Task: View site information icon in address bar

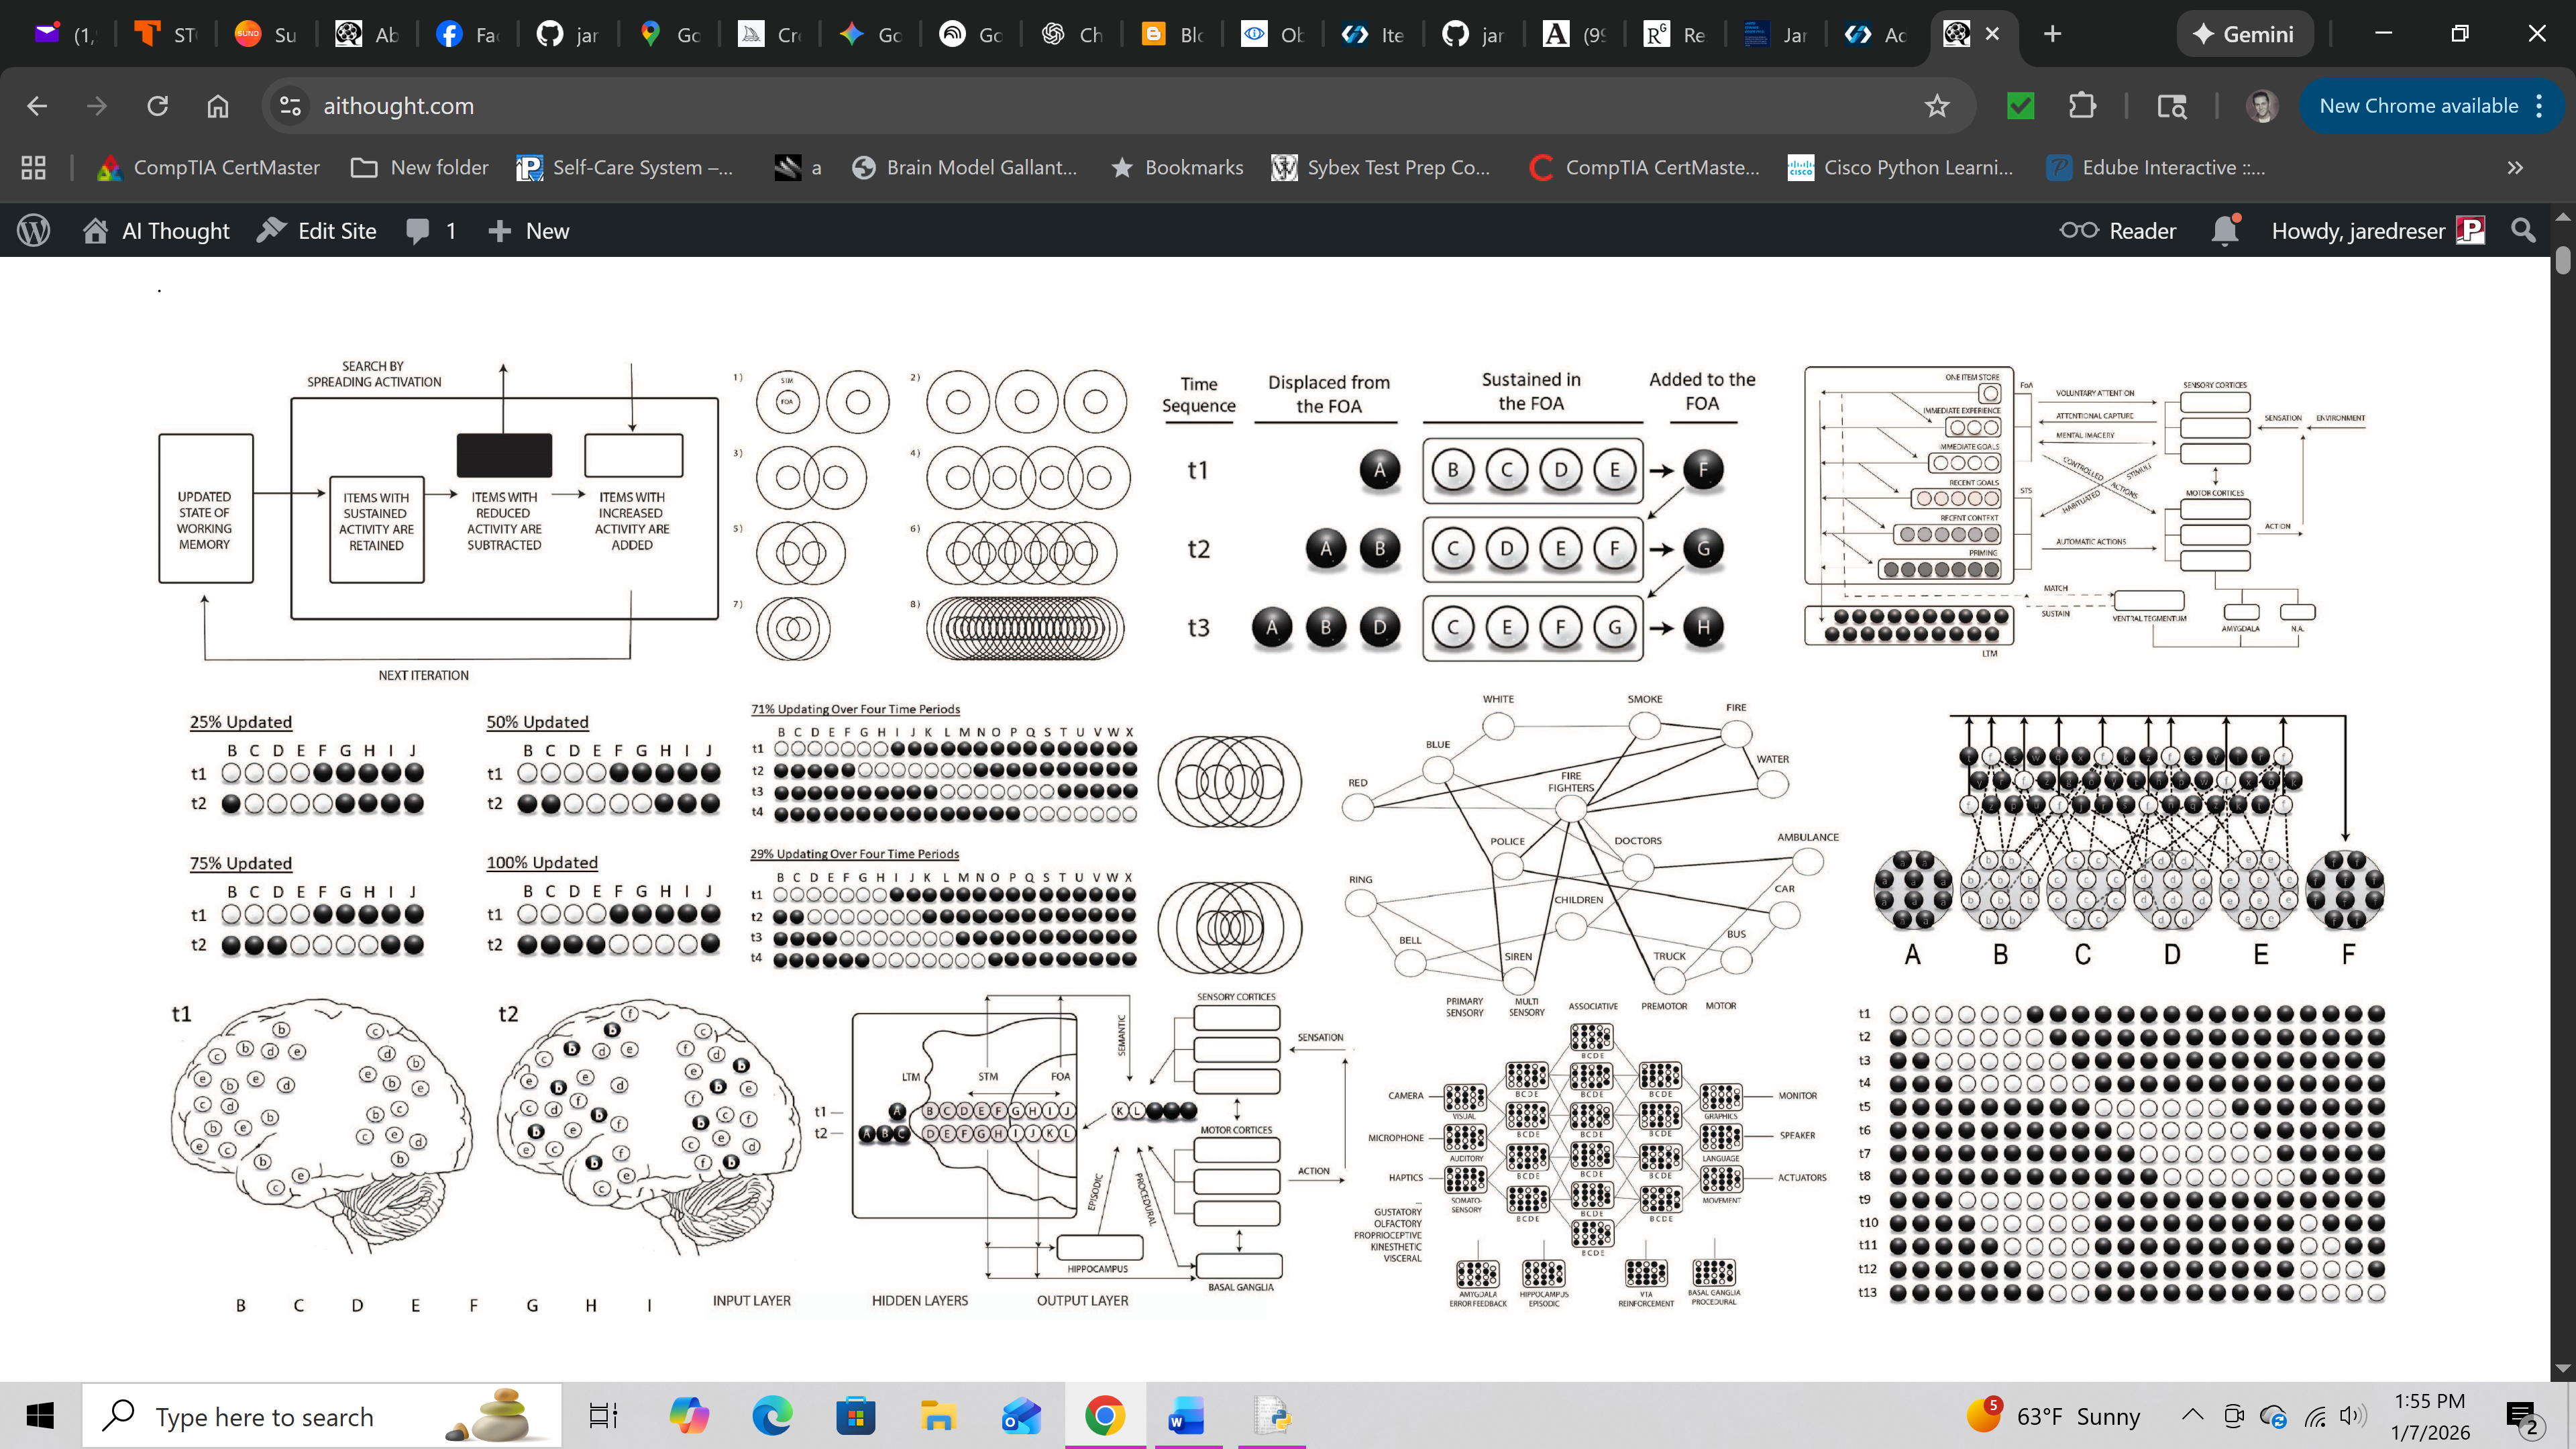Action: (291, 106)
